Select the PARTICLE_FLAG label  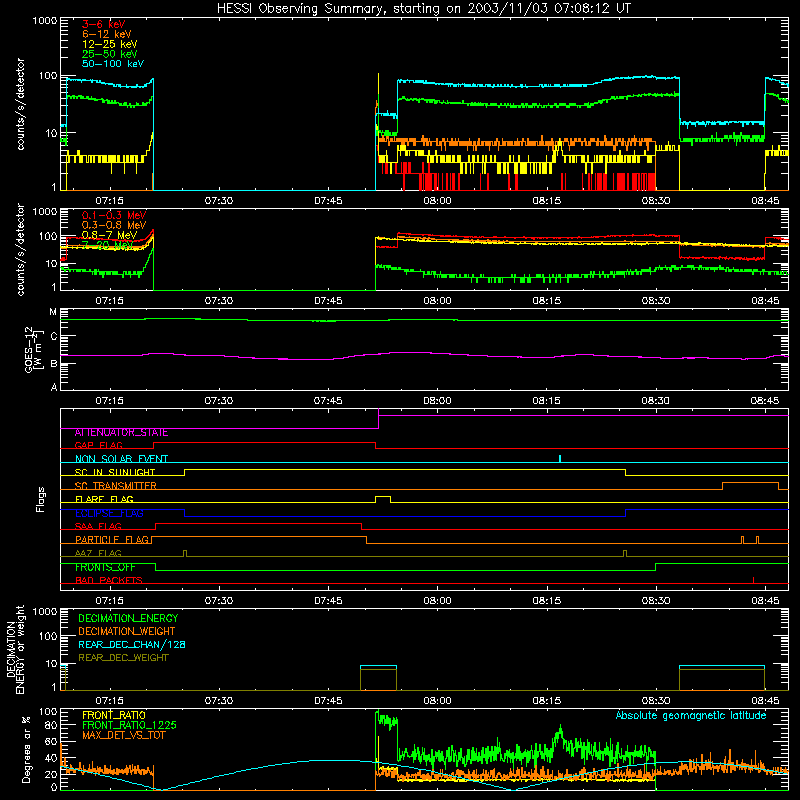click(112, 539)
